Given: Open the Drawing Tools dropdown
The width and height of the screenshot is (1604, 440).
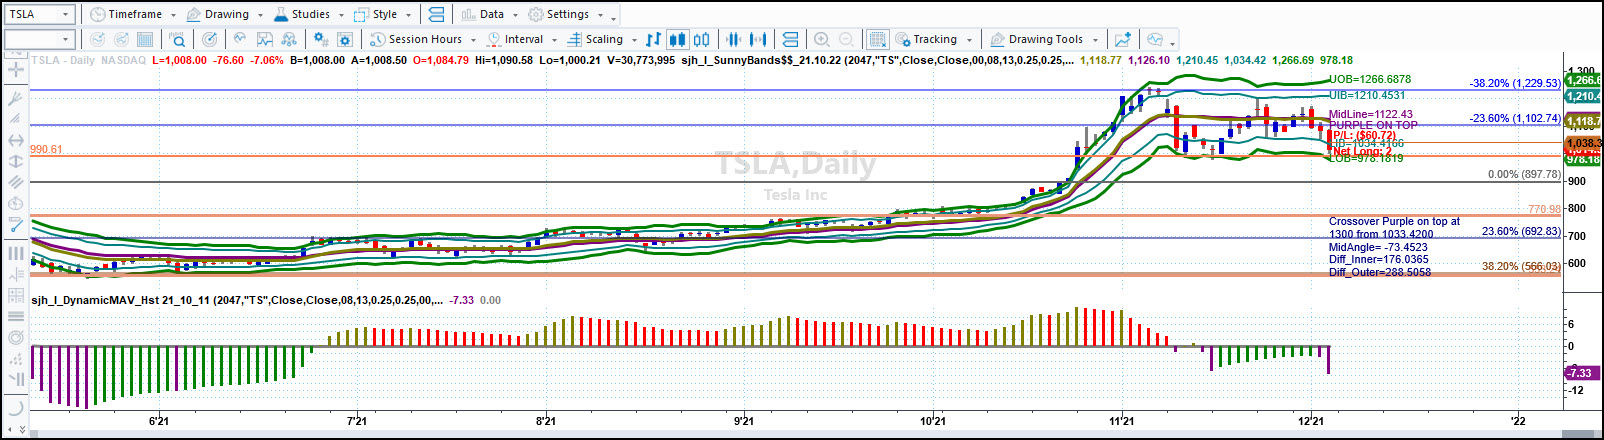Looking at the screenshot, I should [x=1044, y=39].
